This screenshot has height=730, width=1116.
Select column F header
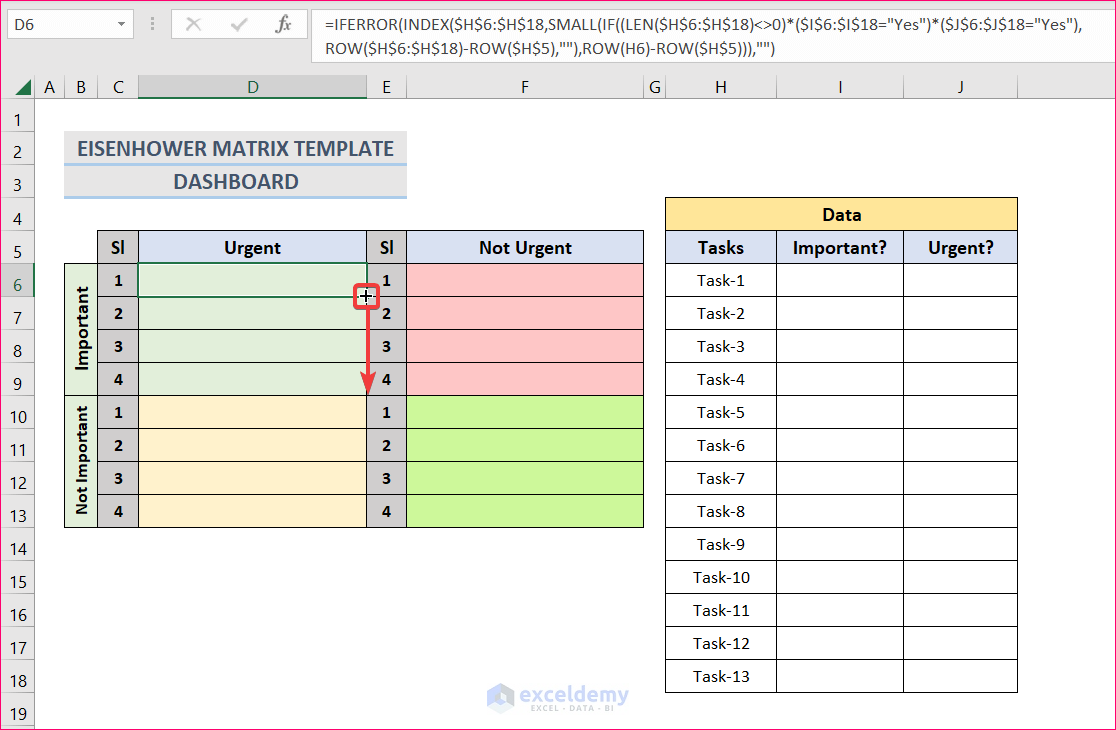525,87
